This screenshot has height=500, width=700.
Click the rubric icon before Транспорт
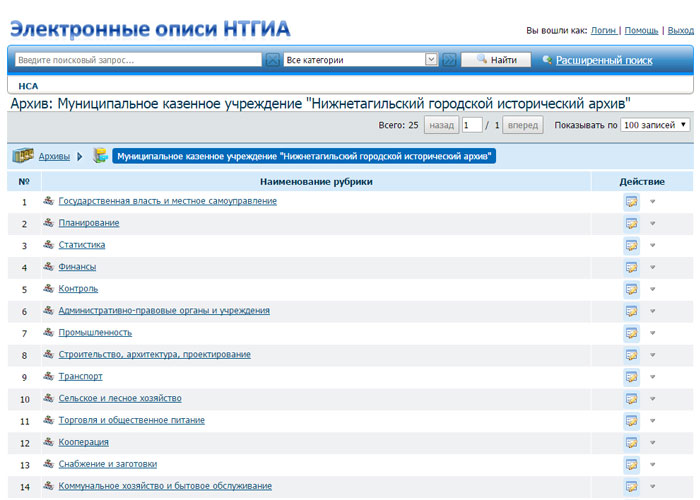[x=48, y=375]
